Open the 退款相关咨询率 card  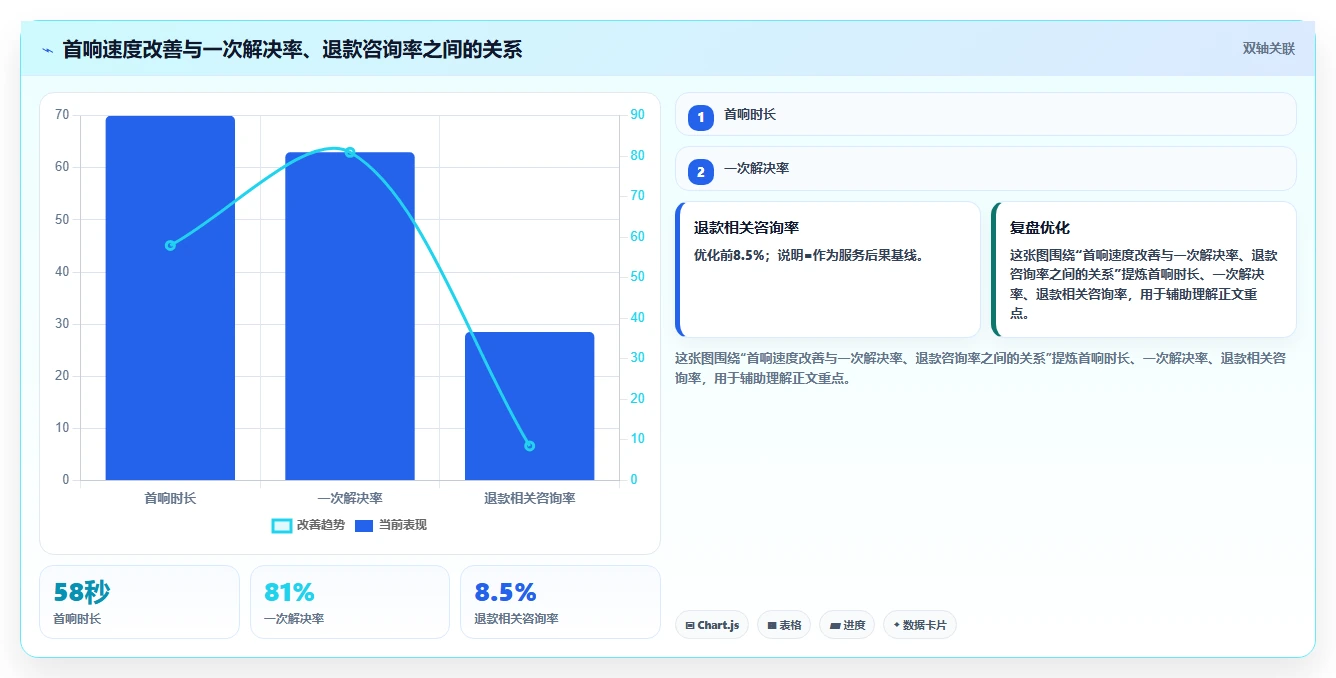[x=828, y=270]
